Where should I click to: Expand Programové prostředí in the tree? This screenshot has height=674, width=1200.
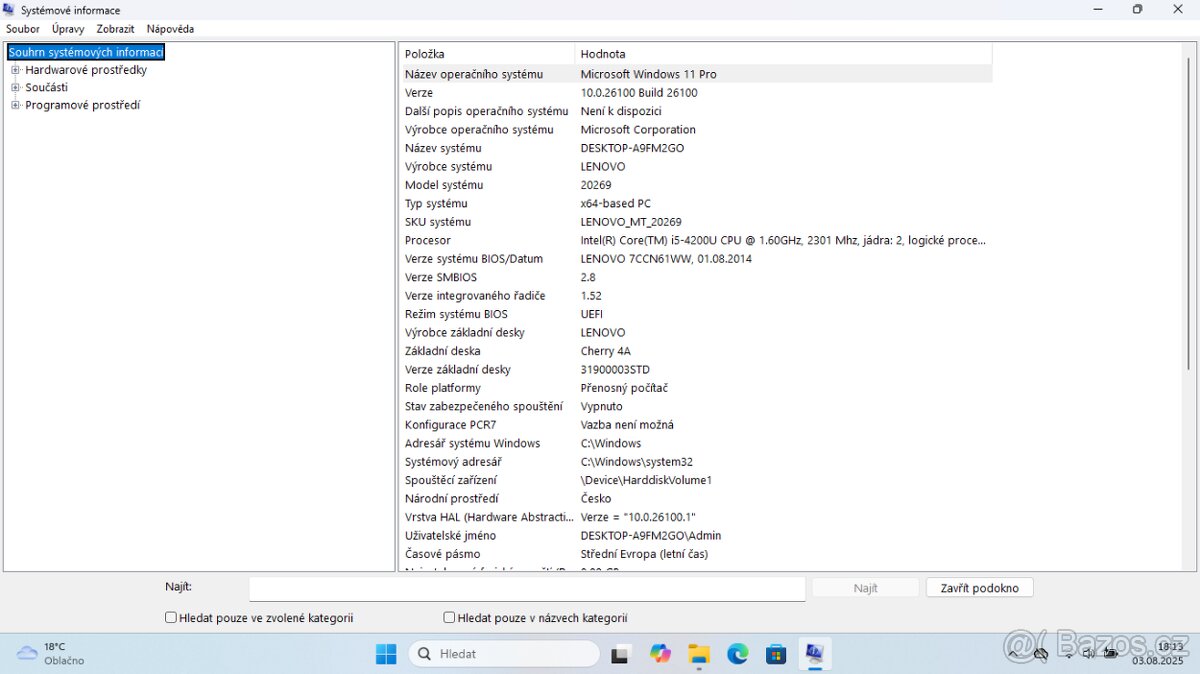coord(14,104)
